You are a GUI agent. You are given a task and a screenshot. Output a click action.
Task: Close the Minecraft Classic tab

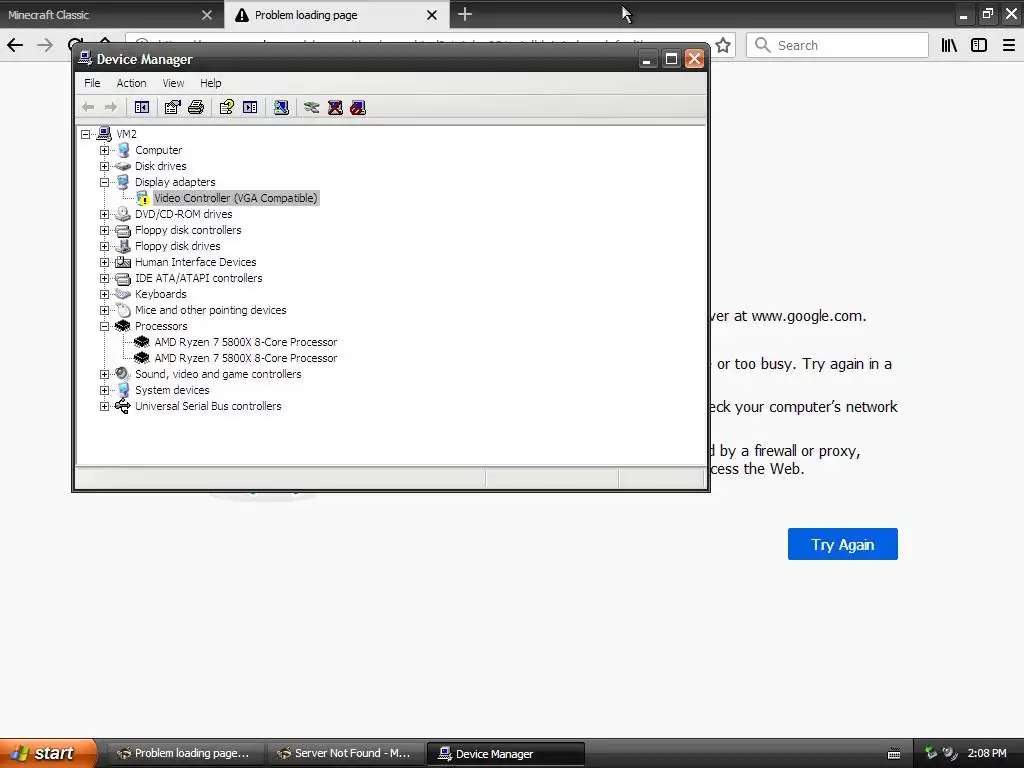pos(207,14)
